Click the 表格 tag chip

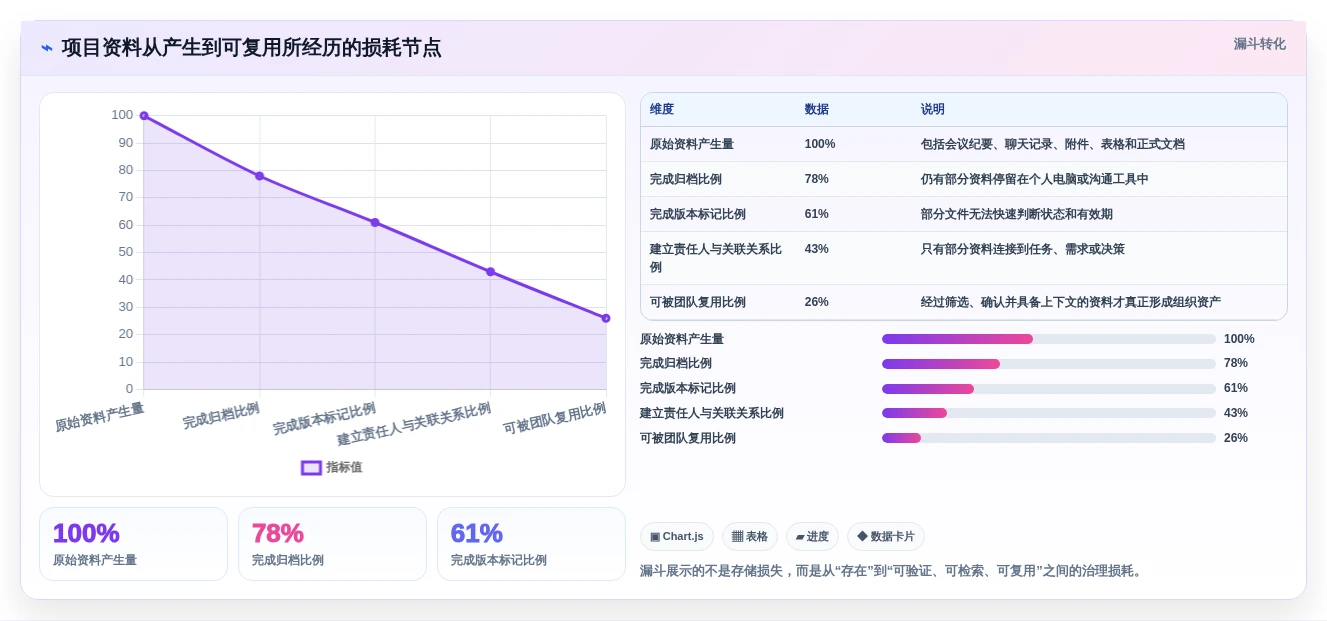coord(750,537)
